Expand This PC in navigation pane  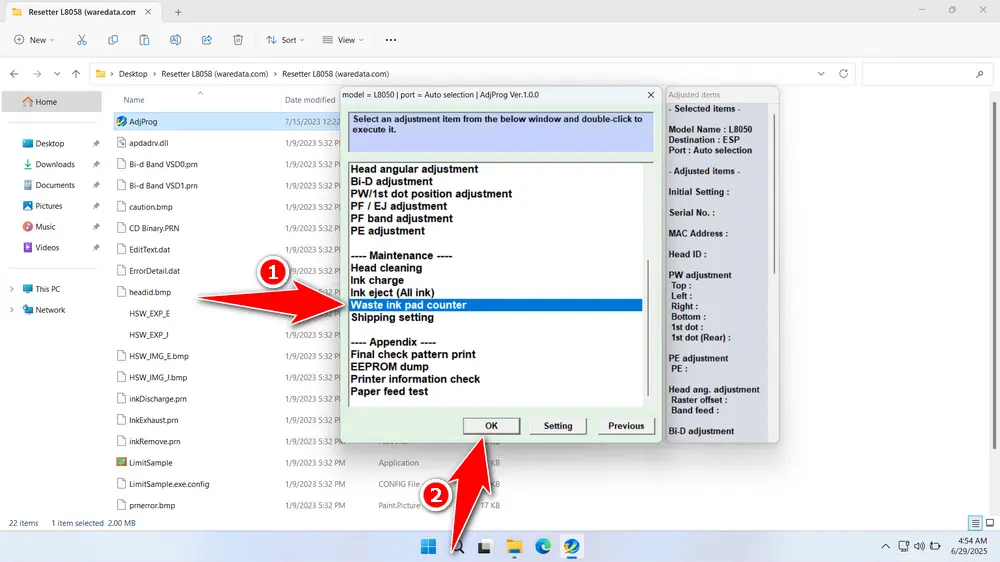(x=12, y=289)
